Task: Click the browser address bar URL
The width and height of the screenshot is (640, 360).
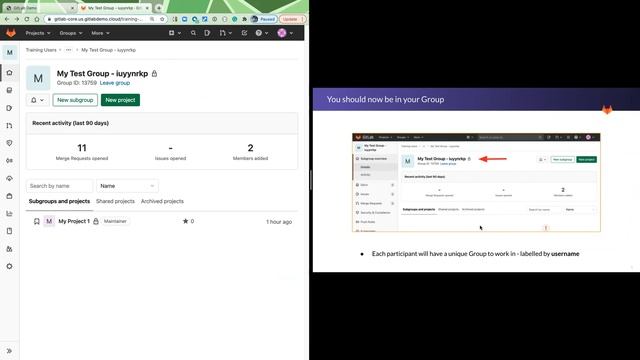Action: (98, 19)
